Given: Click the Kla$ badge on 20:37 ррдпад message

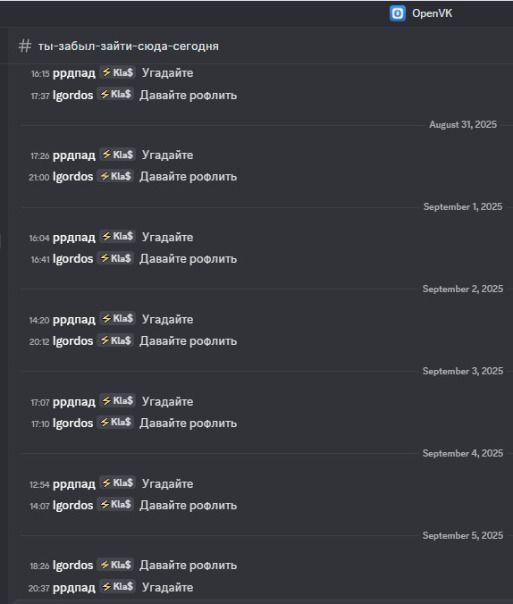Looking at the screenshot, I should (x=117, y=587).
